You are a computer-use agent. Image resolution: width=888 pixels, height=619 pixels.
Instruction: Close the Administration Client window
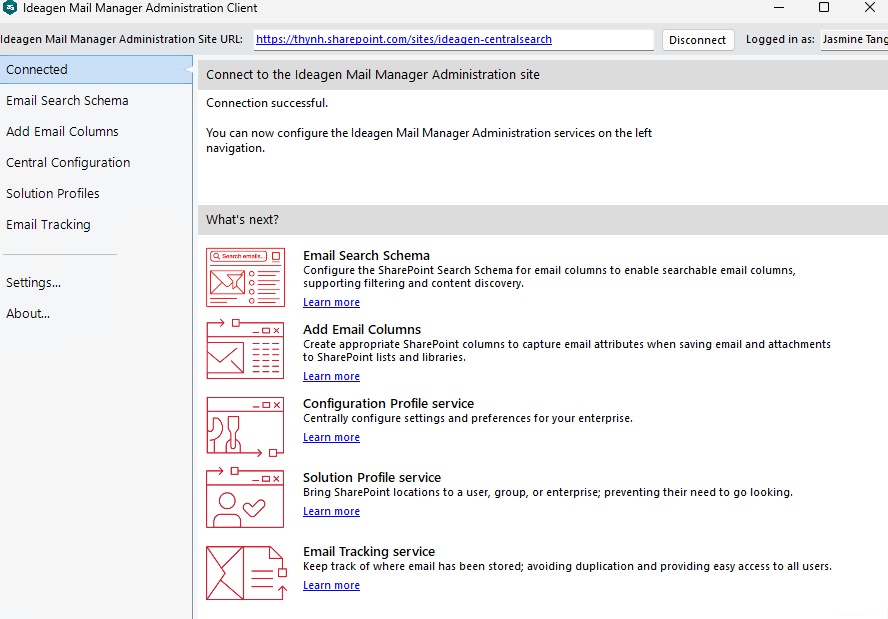(x=870, y=8)
